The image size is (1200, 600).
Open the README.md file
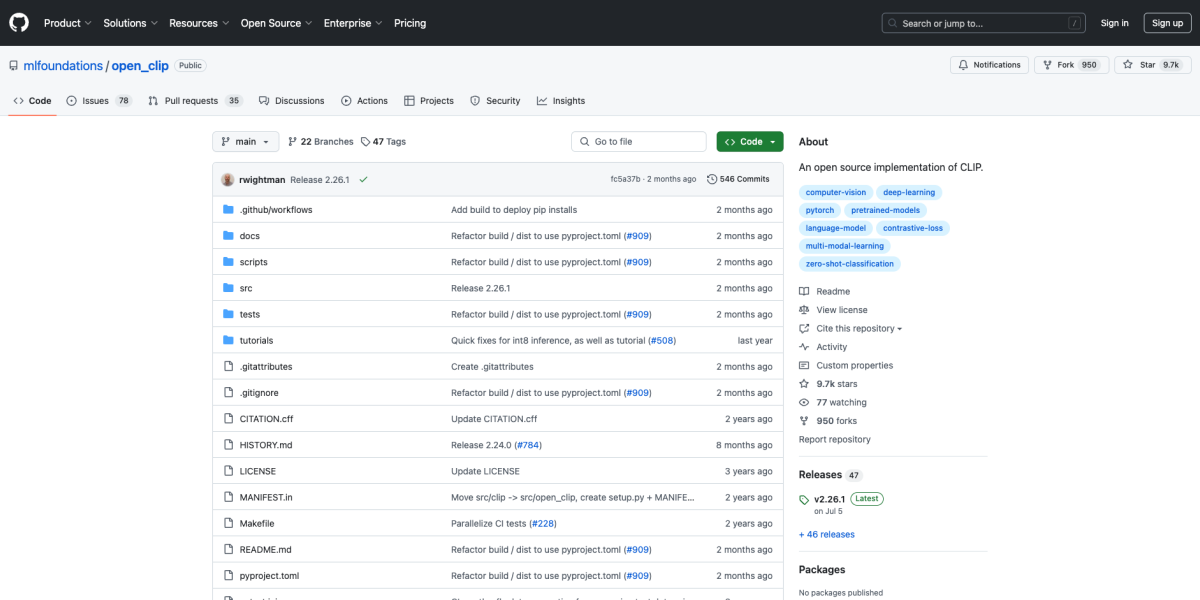[x=265, y=550]
